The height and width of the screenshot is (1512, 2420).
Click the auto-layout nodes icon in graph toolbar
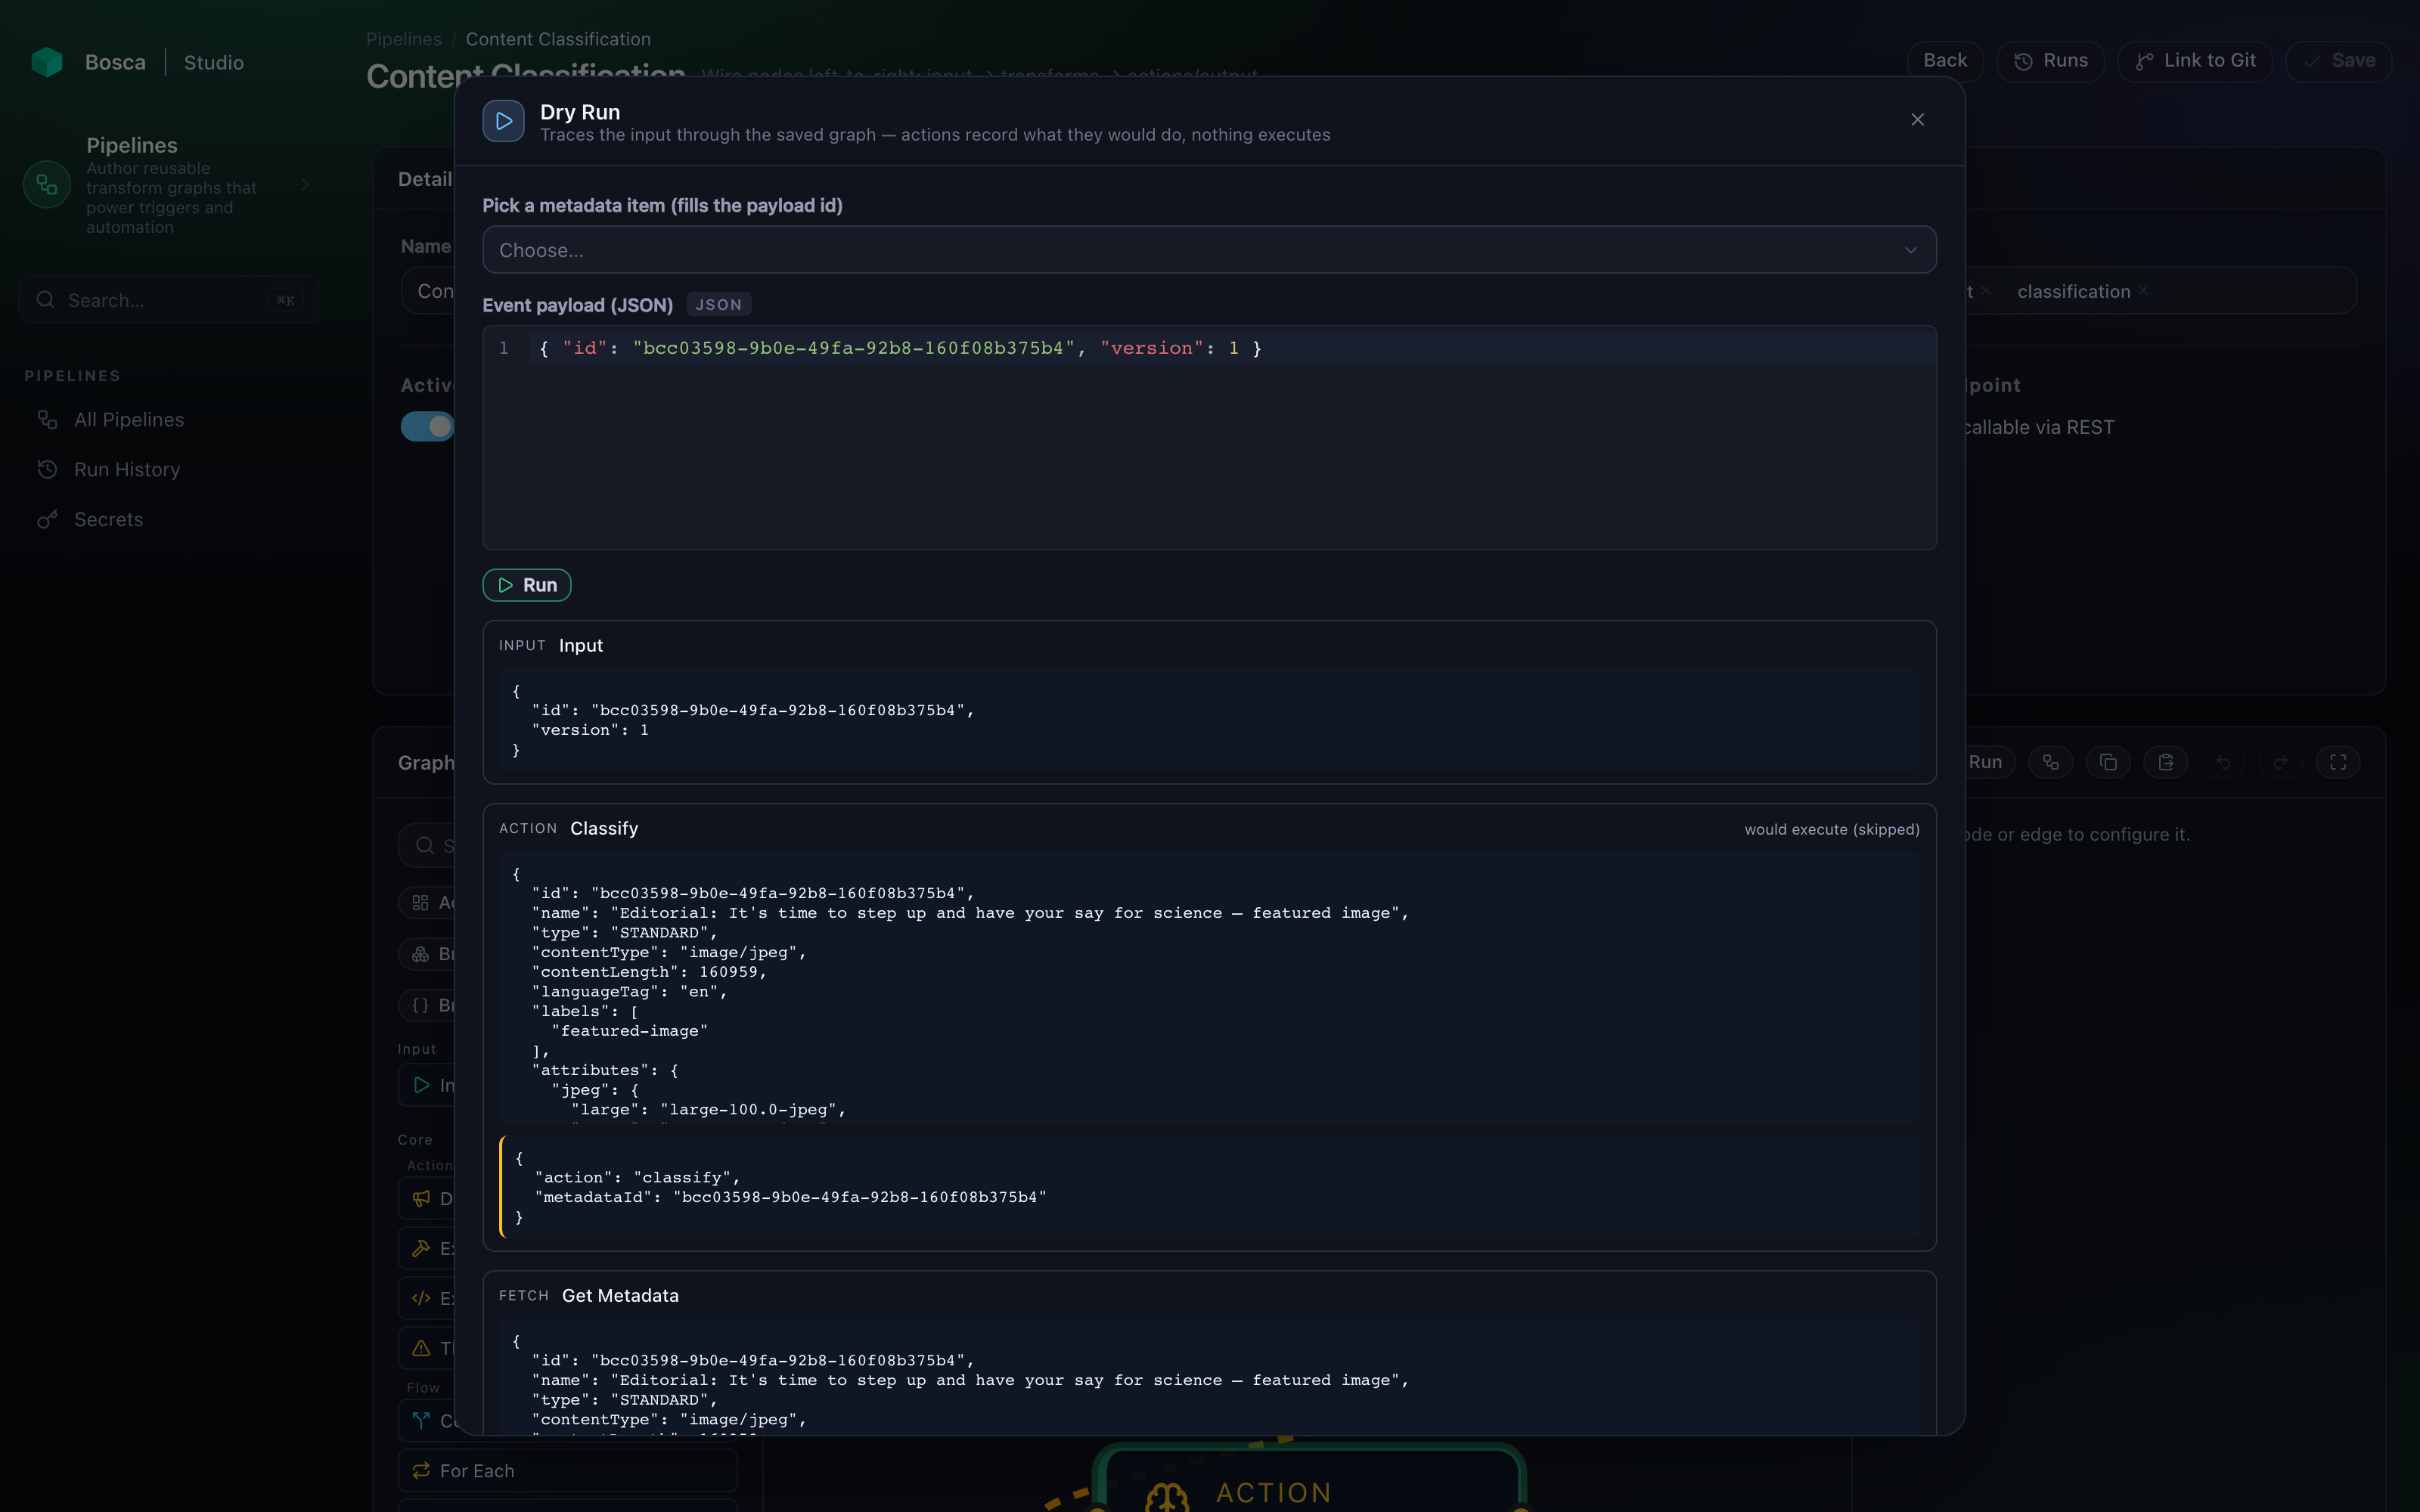(2050, 762)
